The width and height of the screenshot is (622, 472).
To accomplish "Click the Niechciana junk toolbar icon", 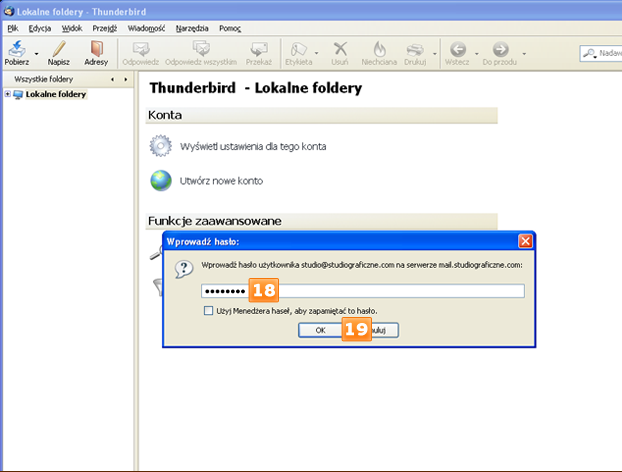I will click(x=379, y=49).
